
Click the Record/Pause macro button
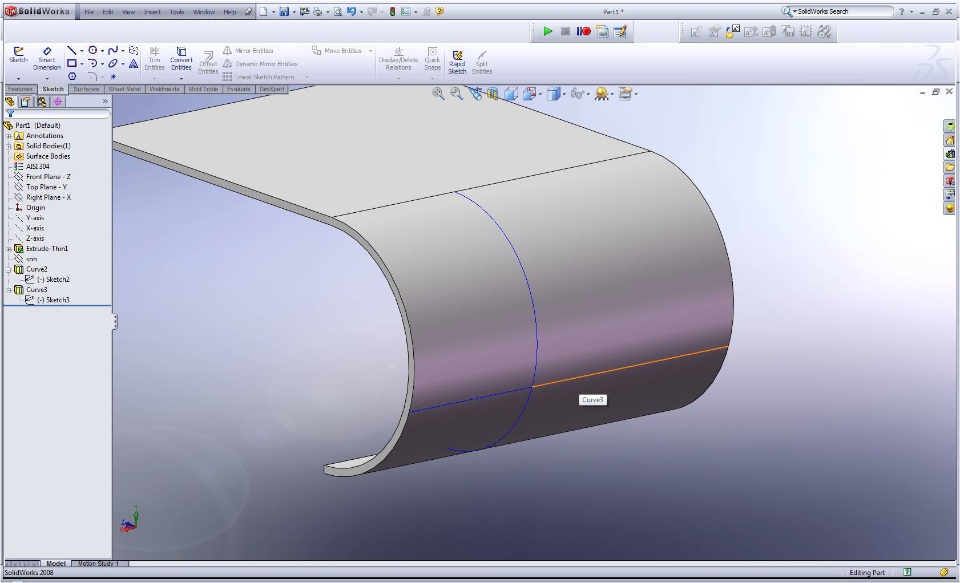[x=583, y=31]
